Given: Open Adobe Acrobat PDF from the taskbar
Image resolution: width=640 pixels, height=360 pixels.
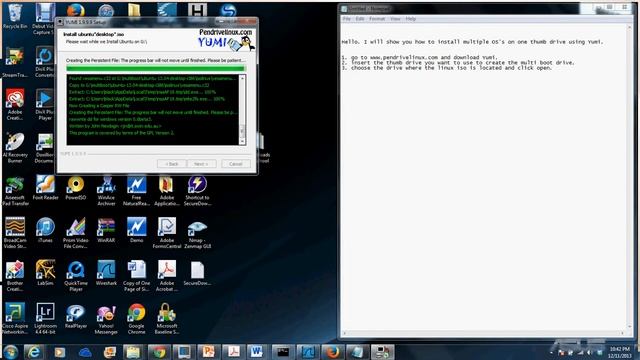Looking at the screenshot, I should 233,352.
